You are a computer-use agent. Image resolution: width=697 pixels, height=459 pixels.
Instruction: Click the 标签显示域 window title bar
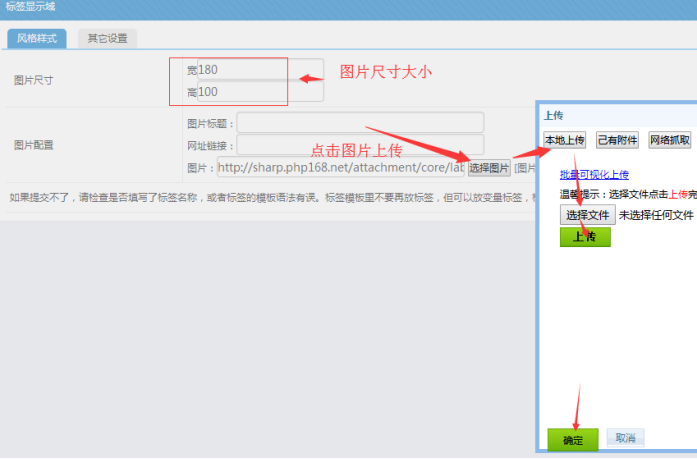click(x=31, y=8)
